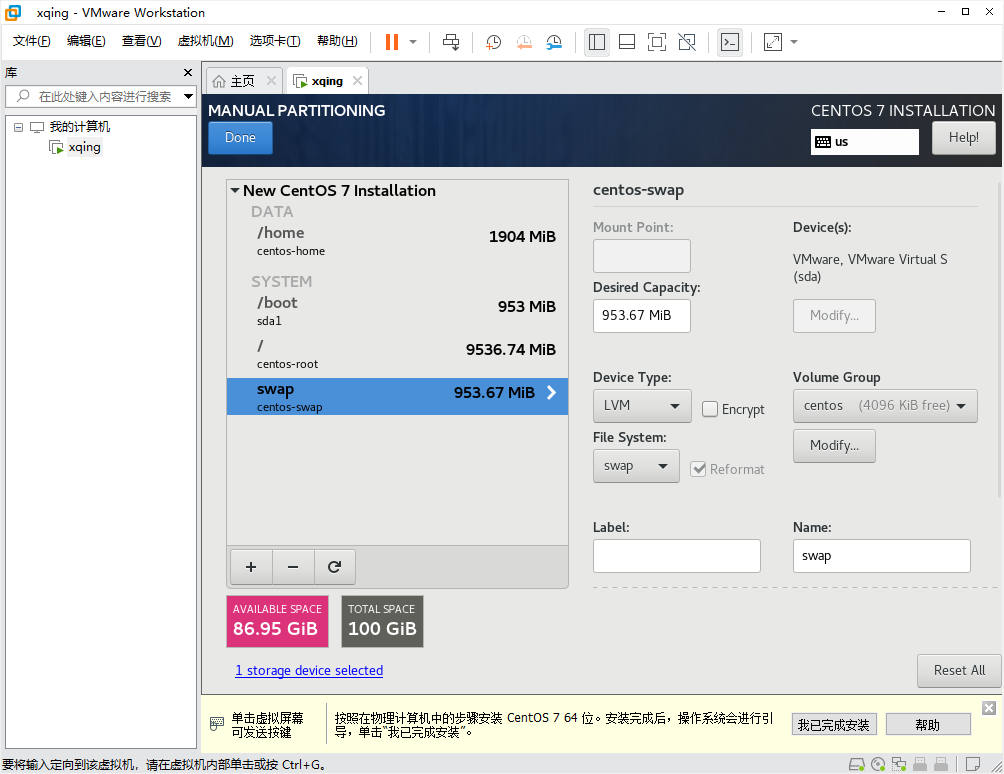This screenshot has height=774, width=1004.
Task: Open the 选项卡(T) menu
Action: (x=275, y=41)
